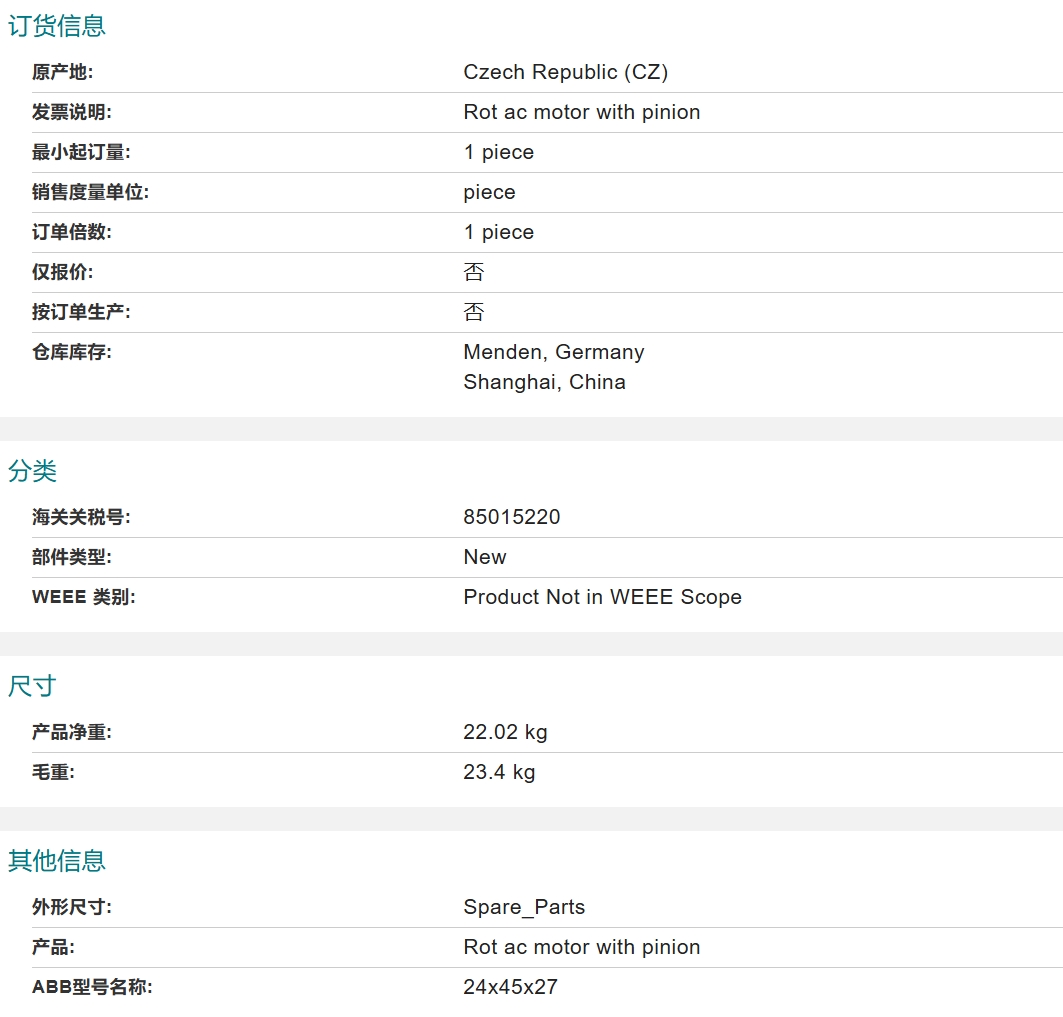Image resolution: width=1063 pixels, height=1017 pixels.
Task: Click the 销售度量单位 piece value
Action: tap(489, 192)
